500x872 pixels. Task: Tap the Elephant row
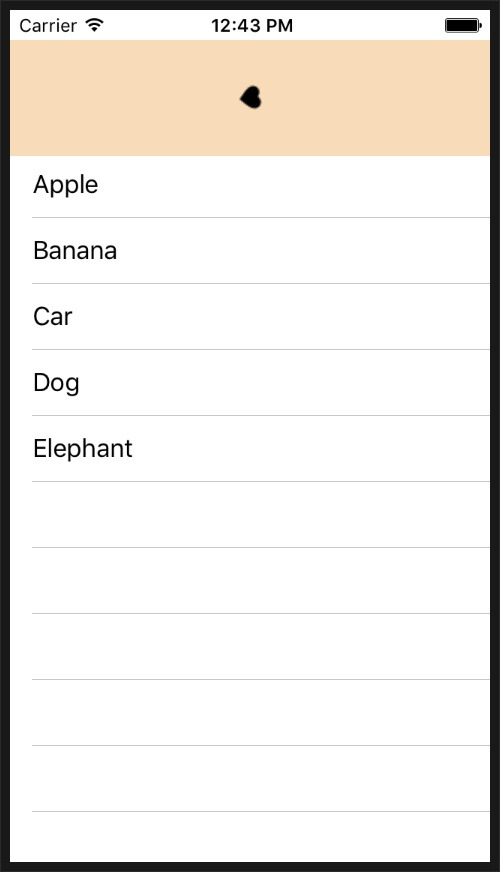(x=250, y=449)
